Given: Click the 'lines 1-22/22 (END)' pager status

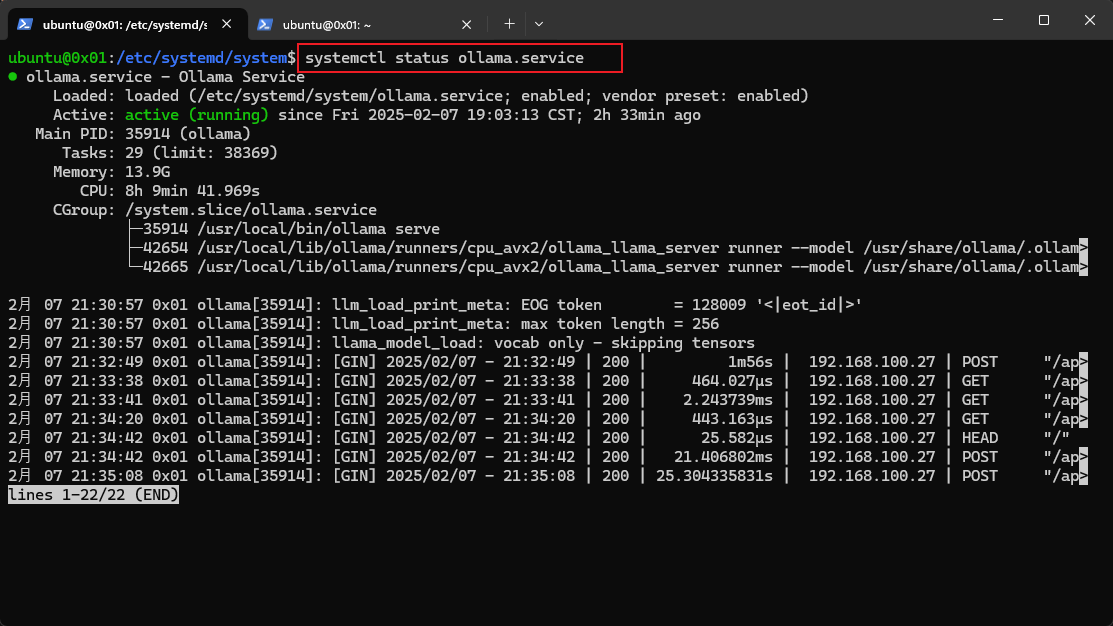Looking at the screenshot, I should click(x=93, y=495).
